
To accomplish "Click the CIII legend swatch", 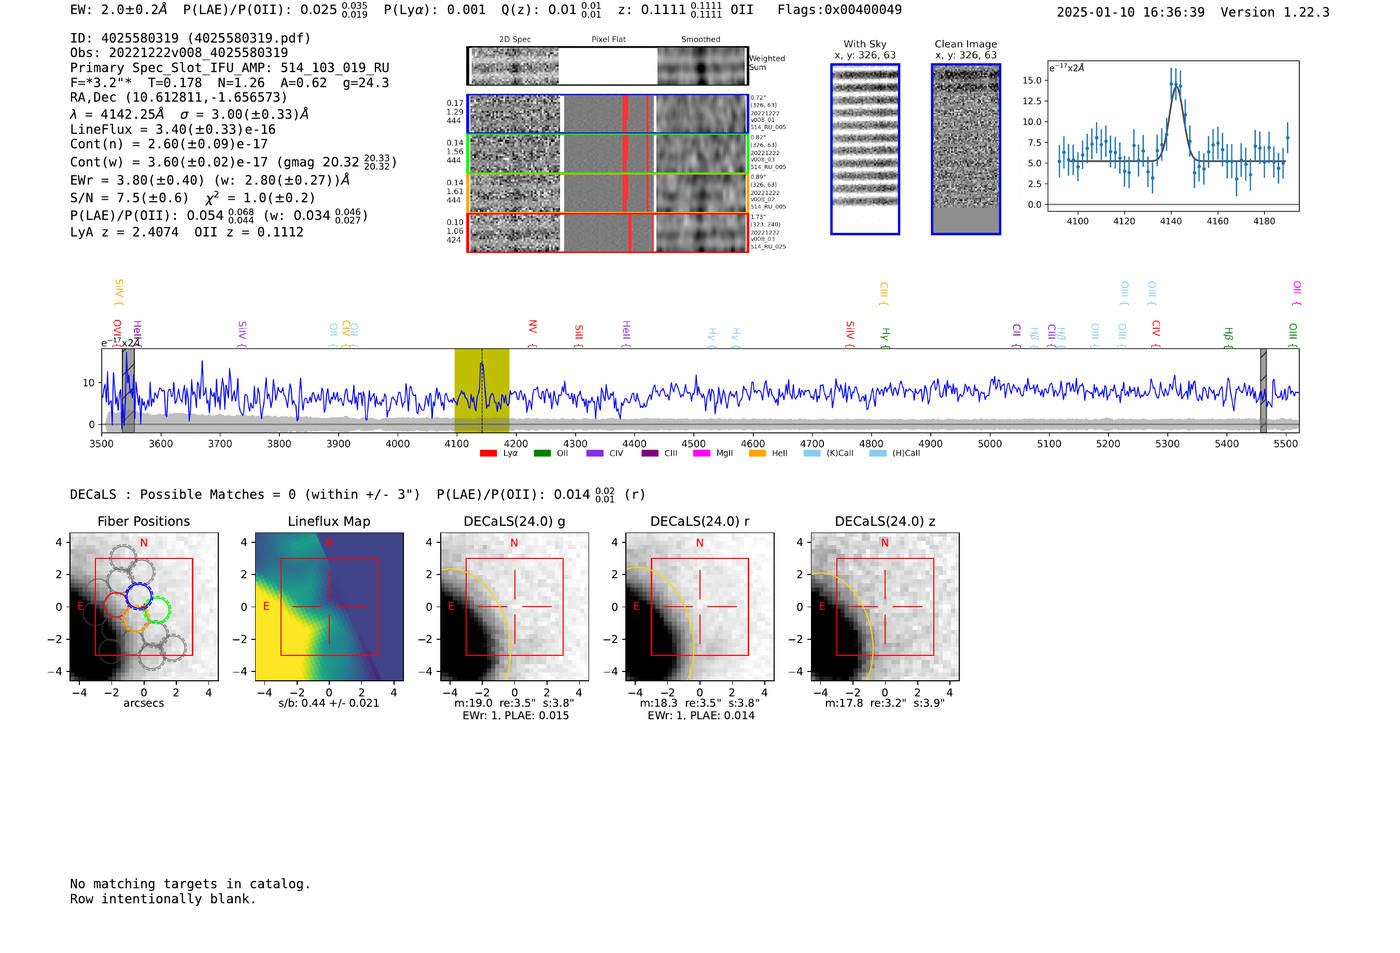I will [x=650, y=453].
